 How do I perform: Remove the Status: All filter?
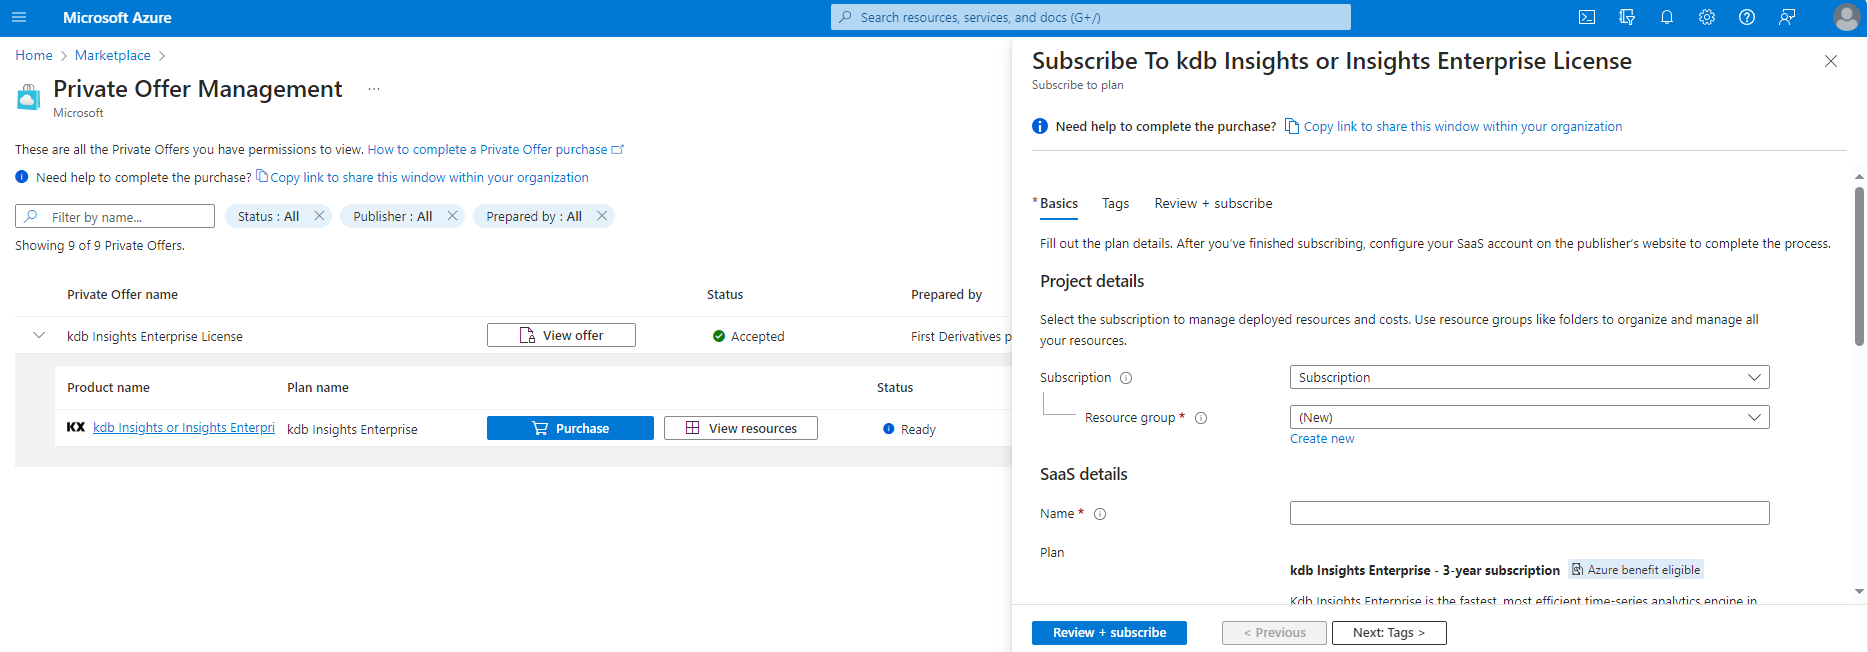319,216
